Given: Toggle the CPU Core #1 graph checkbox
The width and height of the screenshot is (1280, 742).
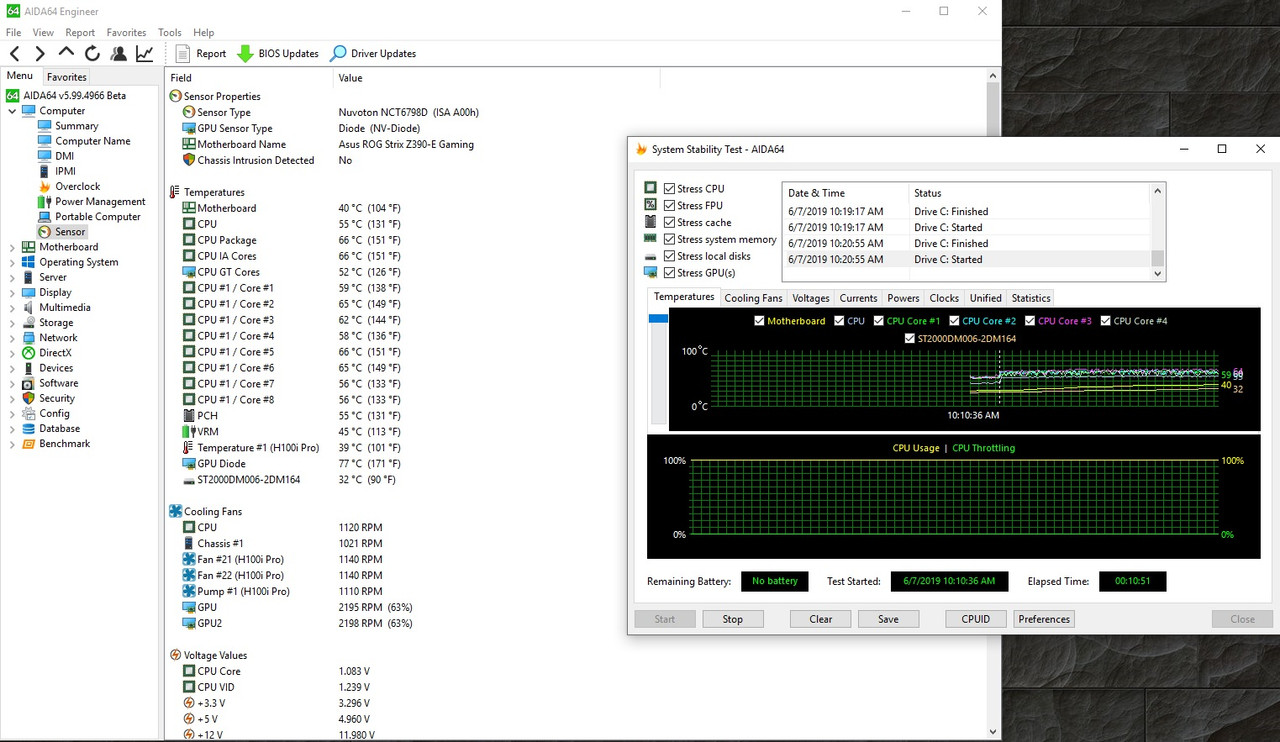Looking at the screenshot, I should (879, 321).
